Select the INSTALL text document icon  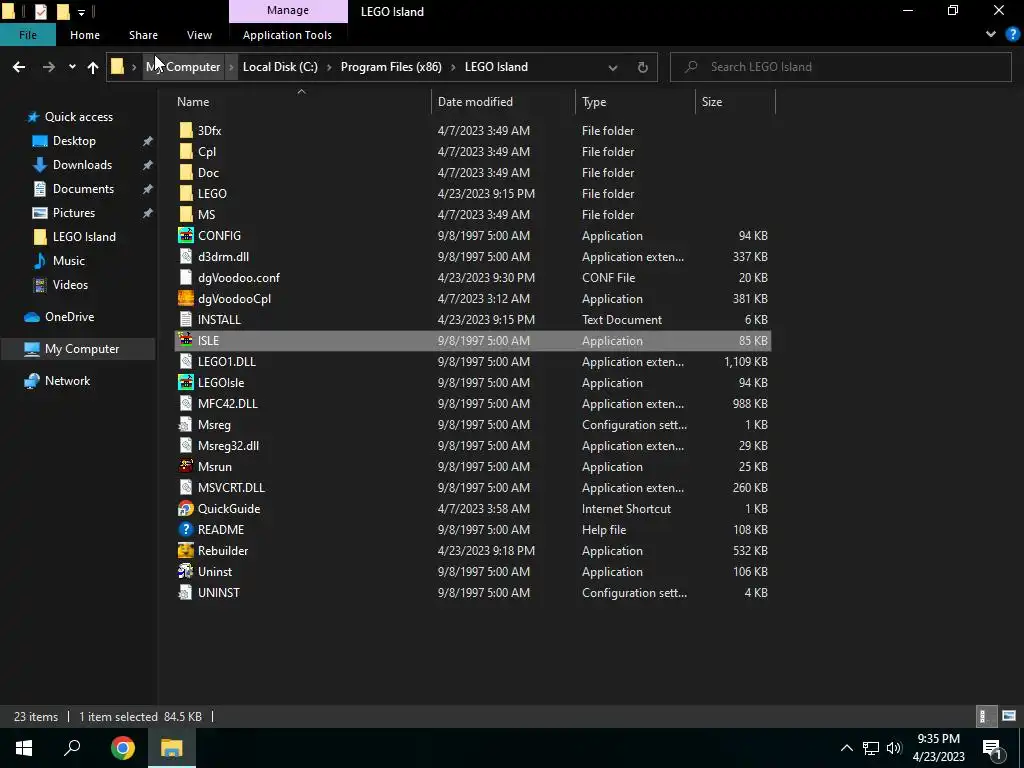point(186,319)
